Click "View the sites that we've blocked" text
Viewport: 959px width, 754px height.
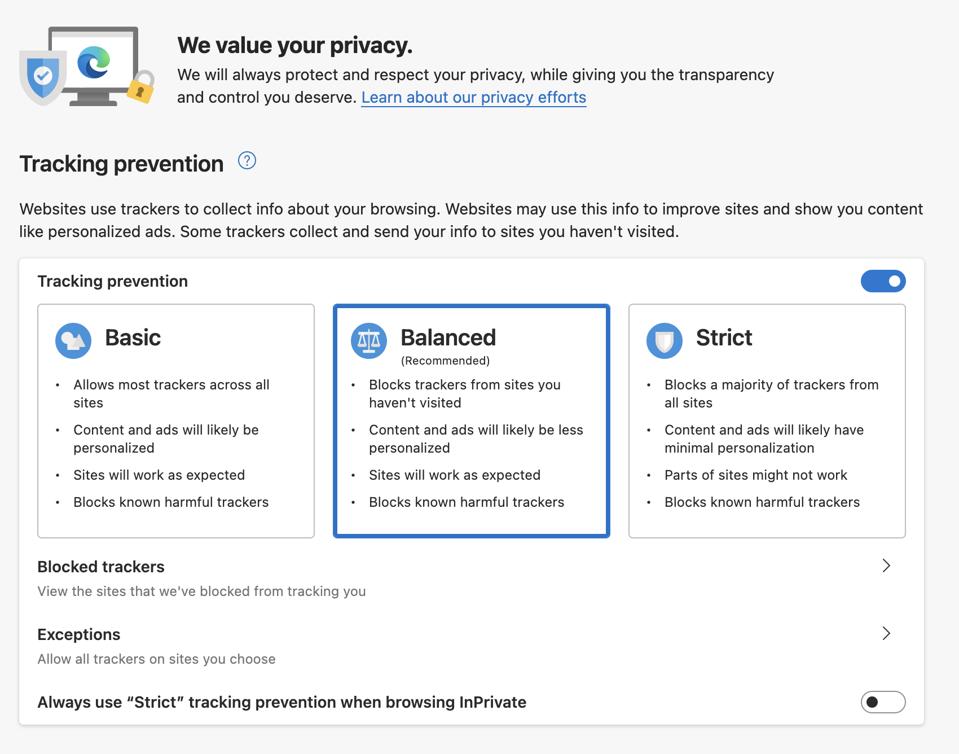tap(201, 591)
